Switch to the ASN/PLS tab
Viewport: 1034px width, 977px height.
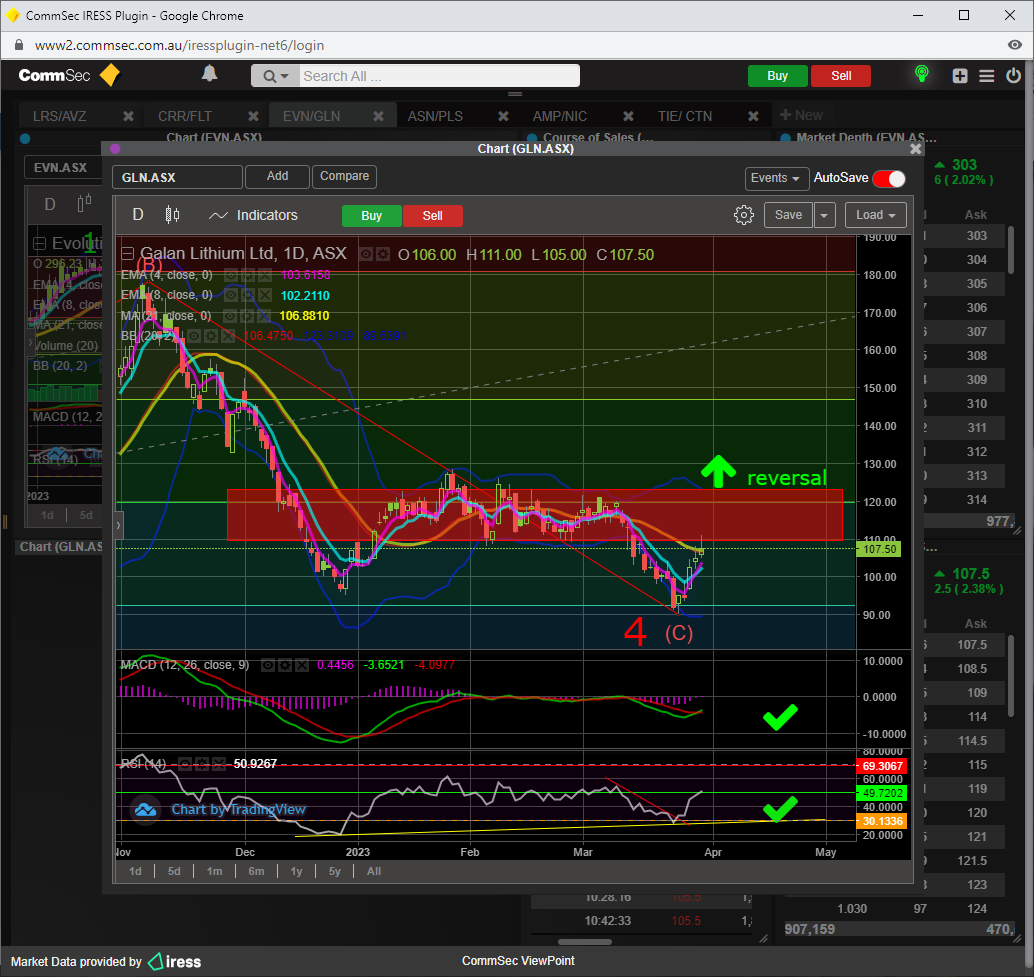435,116
